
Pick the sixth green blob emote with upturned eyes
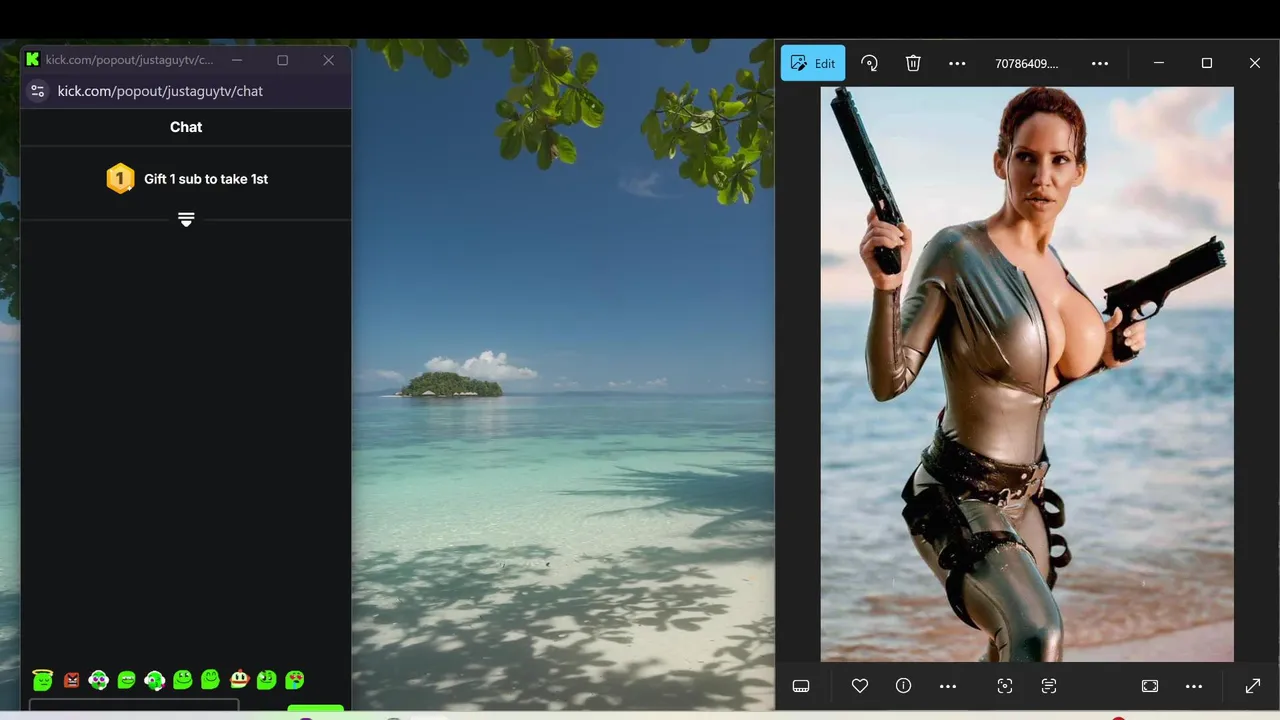pos(182,680)
